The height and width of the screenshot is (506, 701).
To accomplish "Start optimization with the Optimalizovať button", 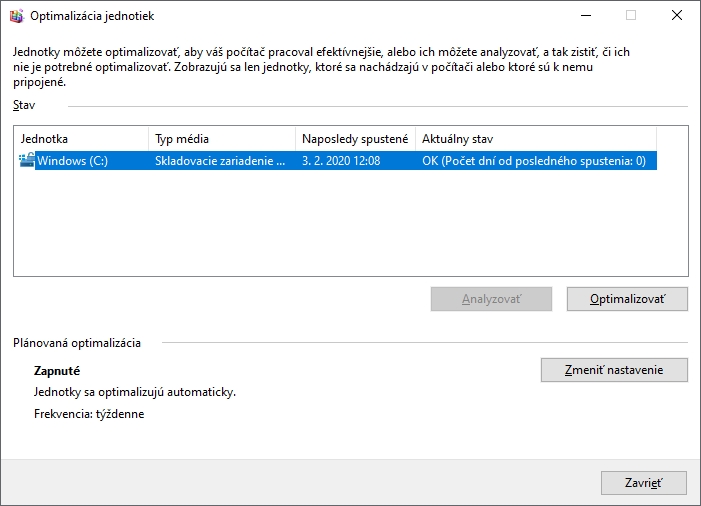I will pyautogui.click(x=627, y=299).
